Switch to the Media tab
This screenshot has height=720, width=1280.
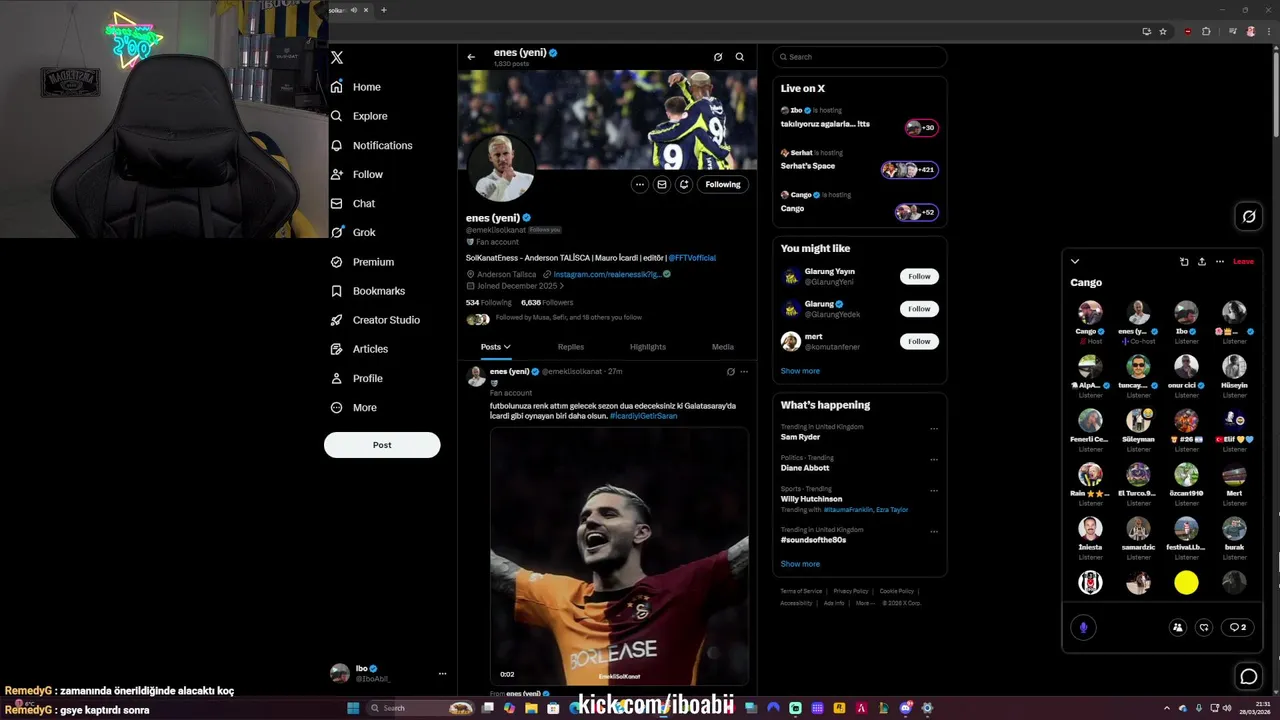click(723, 347)
